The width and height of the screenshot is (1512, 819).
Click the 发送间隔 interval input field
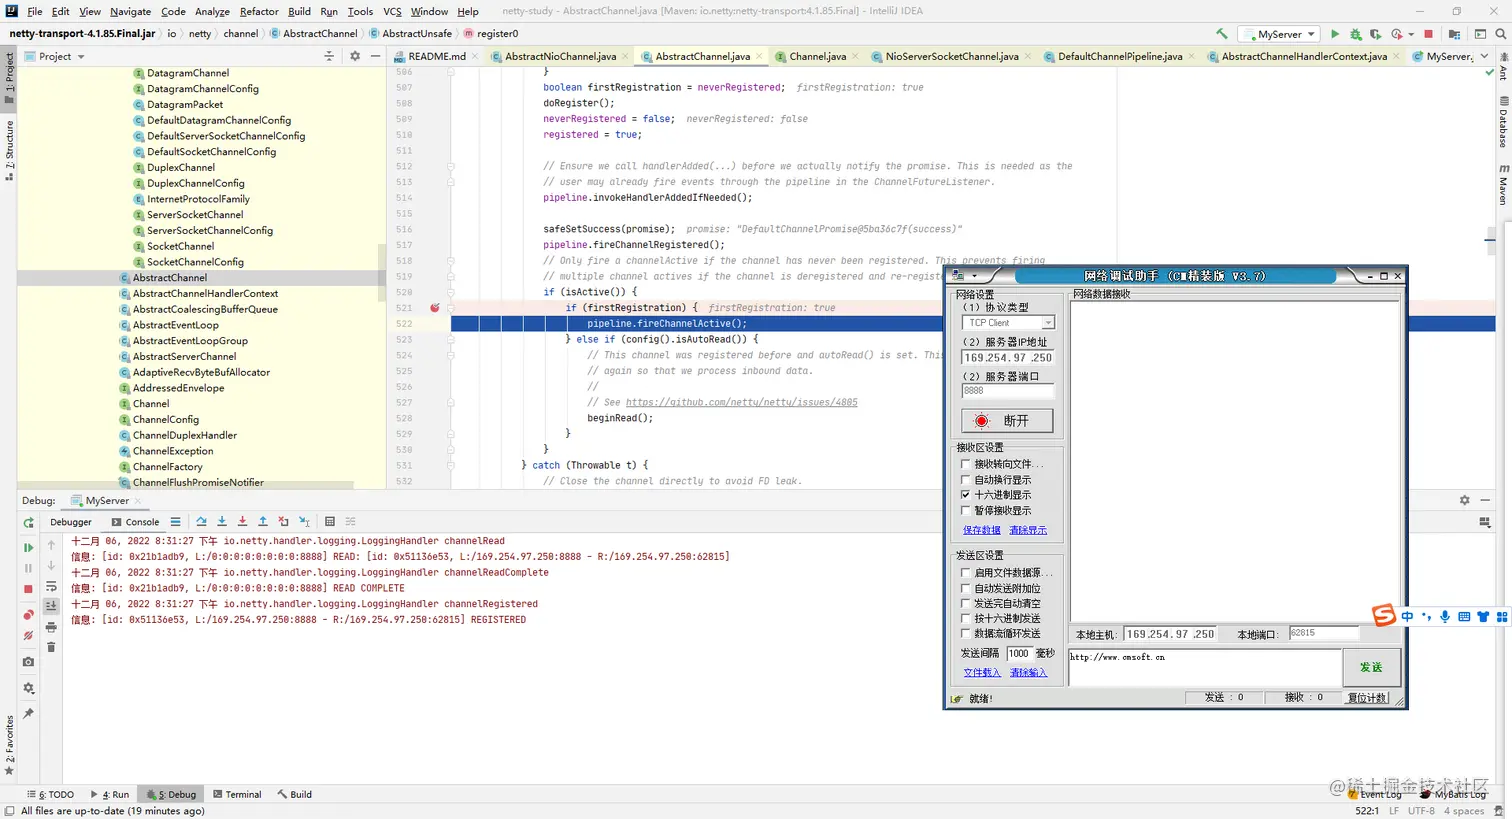coord(1018,653)
